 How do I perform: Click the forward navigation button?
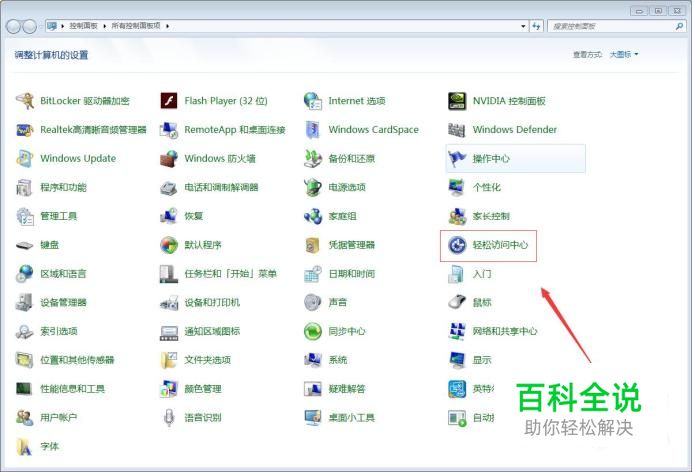[30, 27]
